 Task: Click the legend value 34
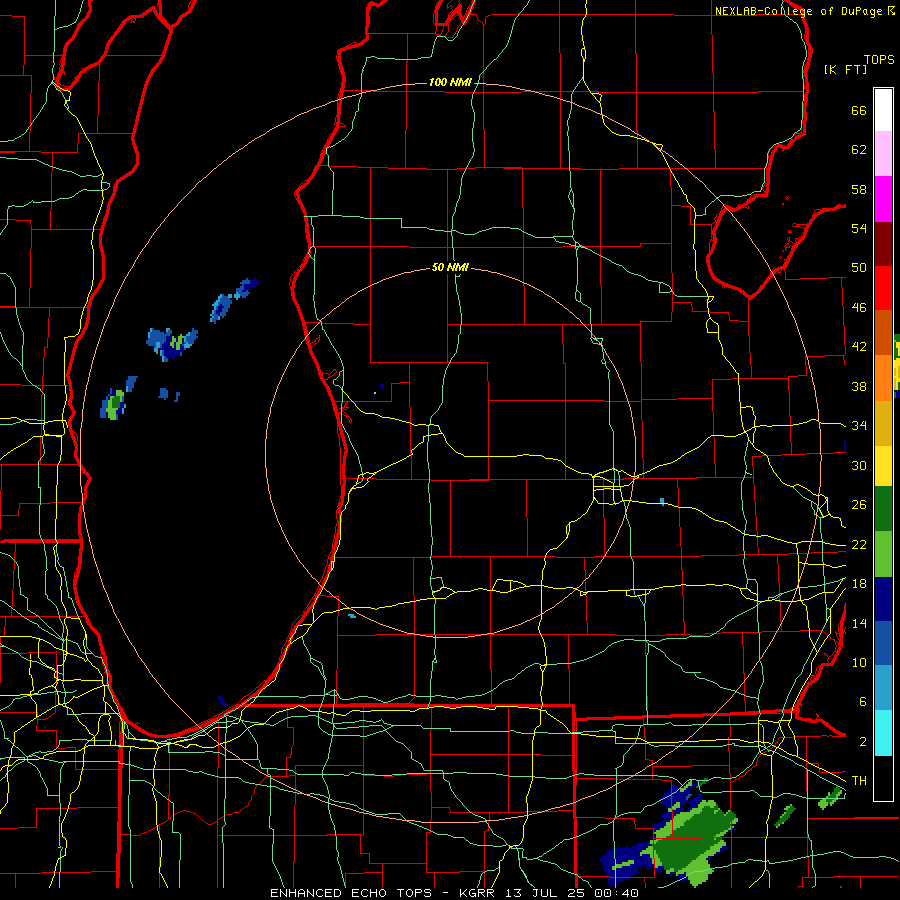859,425
